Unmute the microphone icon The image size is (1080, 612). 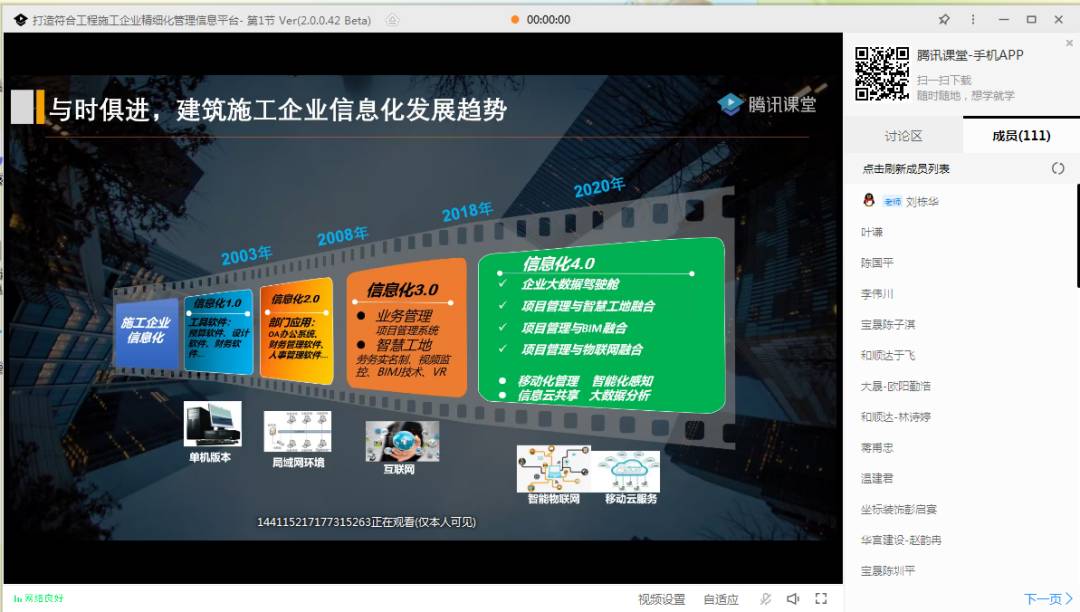tap(766, 598)
